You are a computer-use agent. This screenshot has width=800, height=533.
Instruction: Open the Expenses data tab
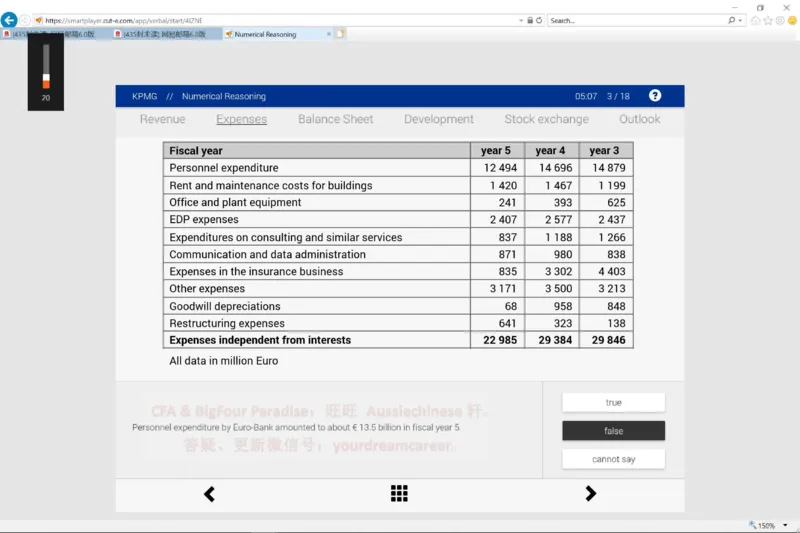pos(241,119)
